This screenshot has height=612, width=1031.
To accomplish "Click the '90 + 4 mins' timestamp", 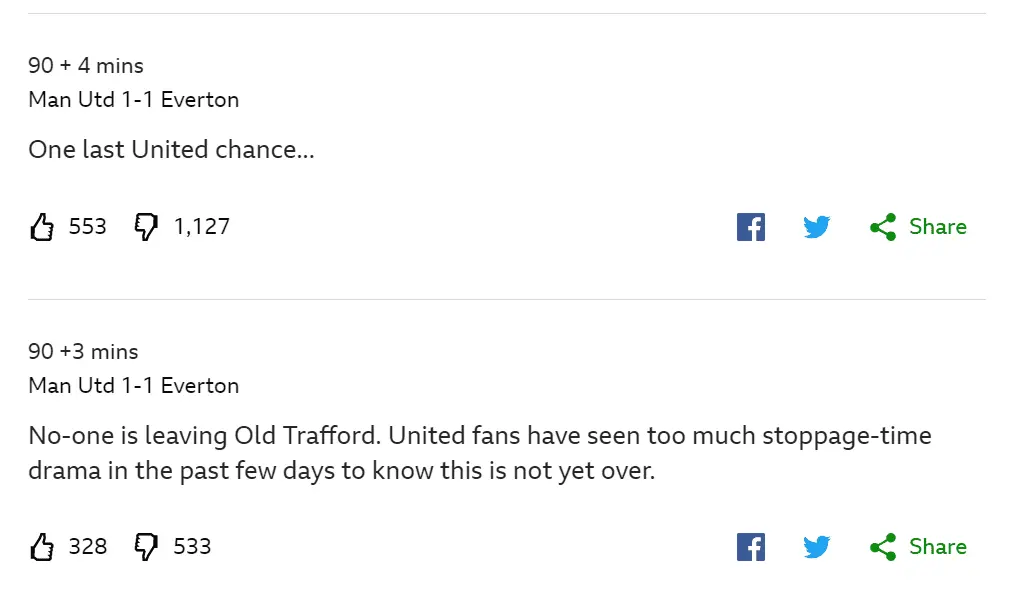I will tap(86, 66).
